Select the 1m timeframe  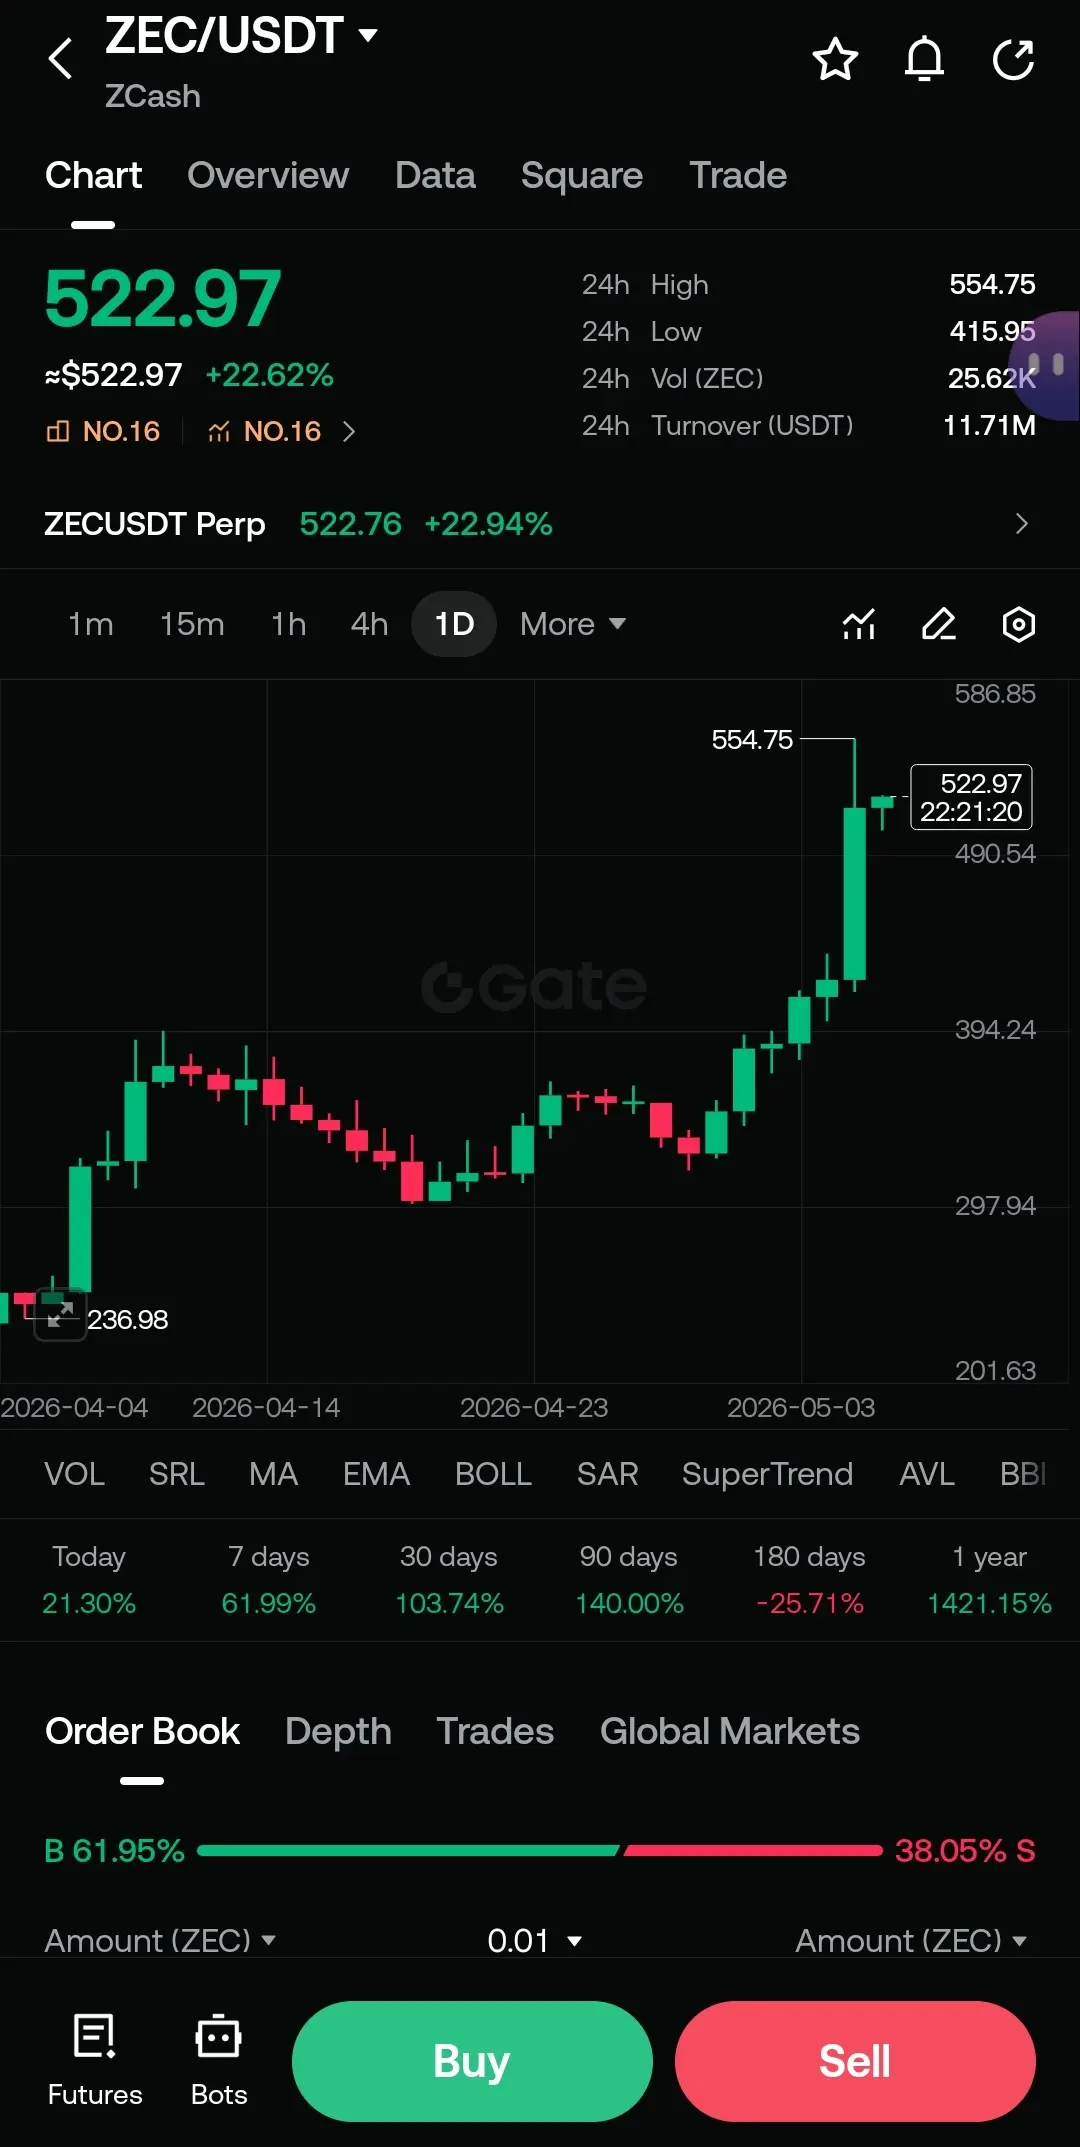pos(90,624)
